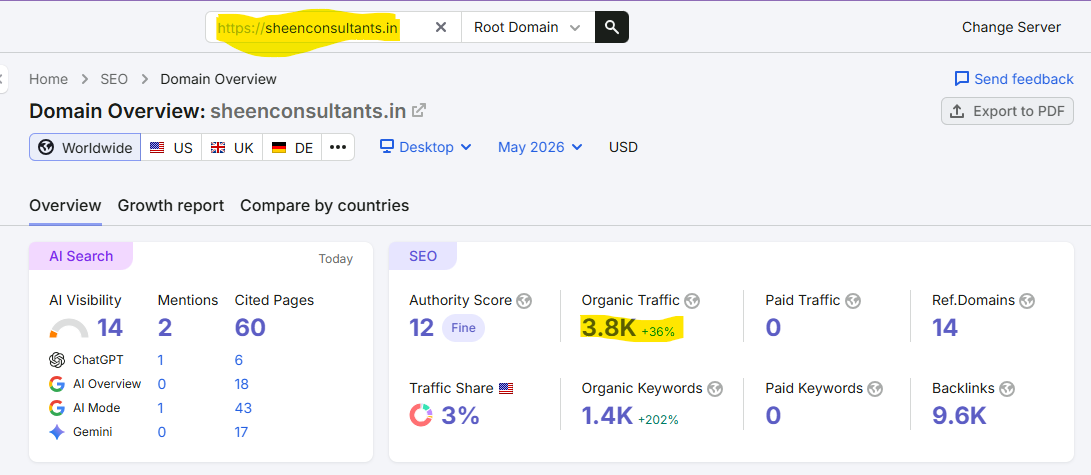The height and width of the screenshot is (475, 1091).
Task: Click USD currency label
Action: click(x=623, y=147)
